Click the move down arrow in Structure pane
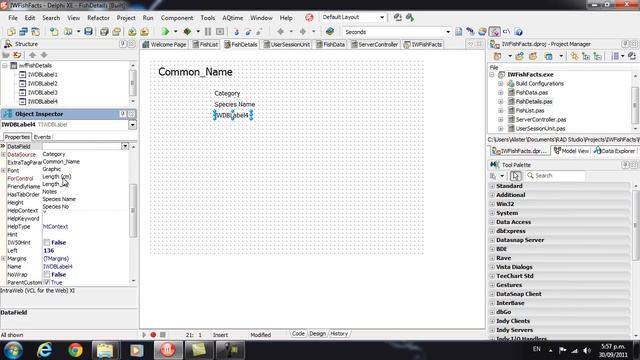Screen dimensions: 640x360 tap(44, 55)
